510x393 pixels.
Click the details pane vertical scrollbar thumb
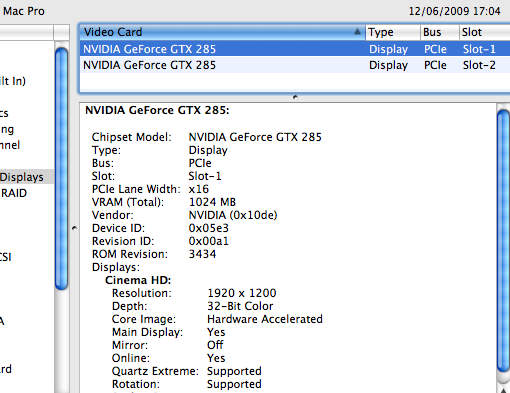pos(503,241)
